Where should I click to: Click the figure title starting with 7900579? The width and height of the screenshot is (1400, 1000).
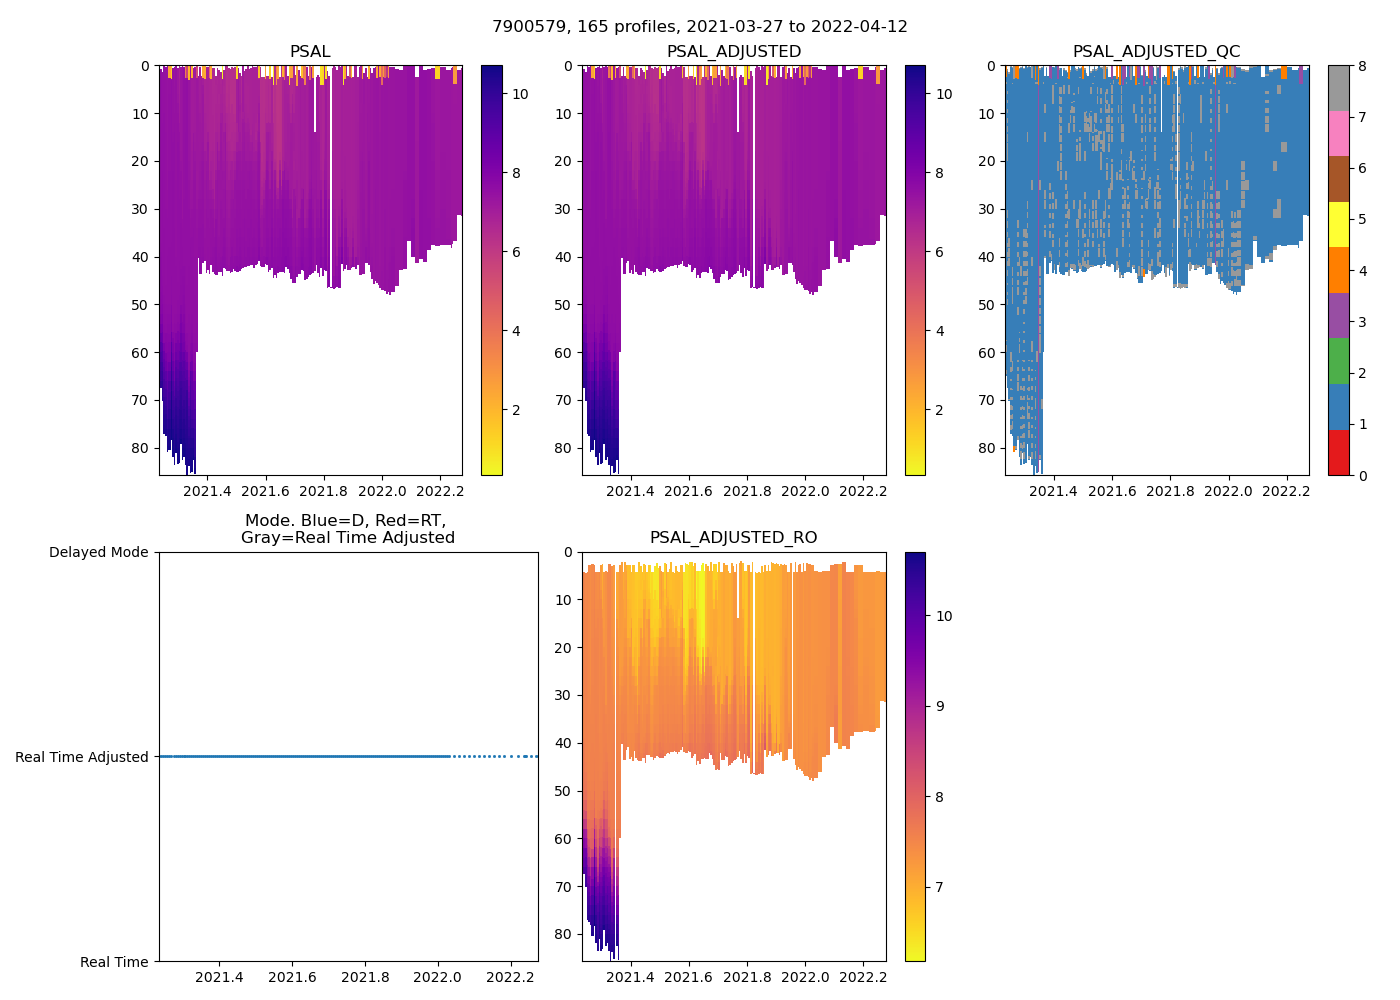click(x=699, y=27)
